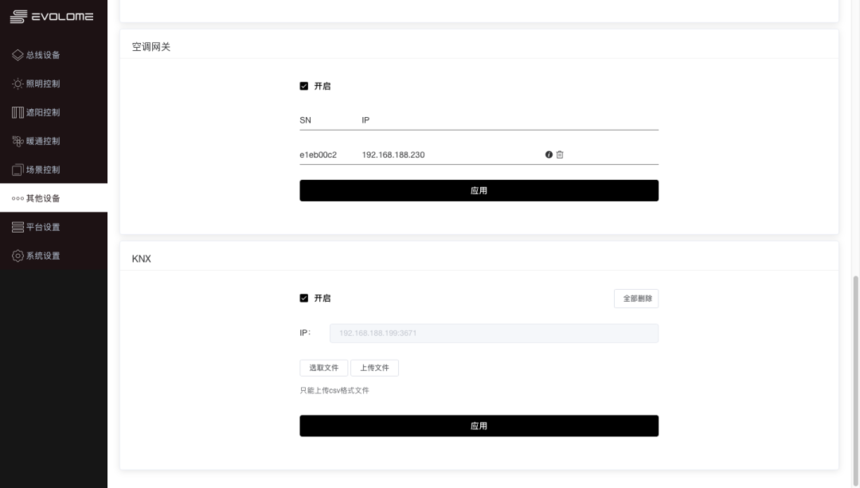
Task: Click 应用 button under 空调网关
Action: [479, 190]
